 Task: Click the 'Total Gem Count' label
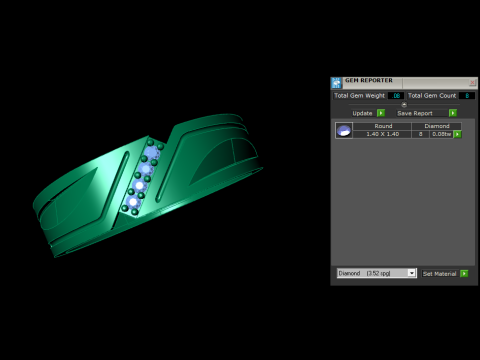[432, 96]
